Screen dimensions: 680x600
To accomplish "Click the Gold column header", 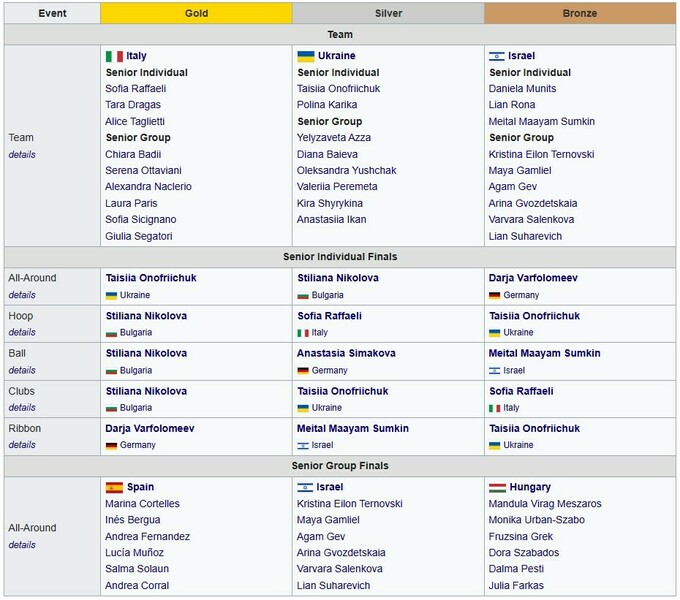I will click(196, 13).
